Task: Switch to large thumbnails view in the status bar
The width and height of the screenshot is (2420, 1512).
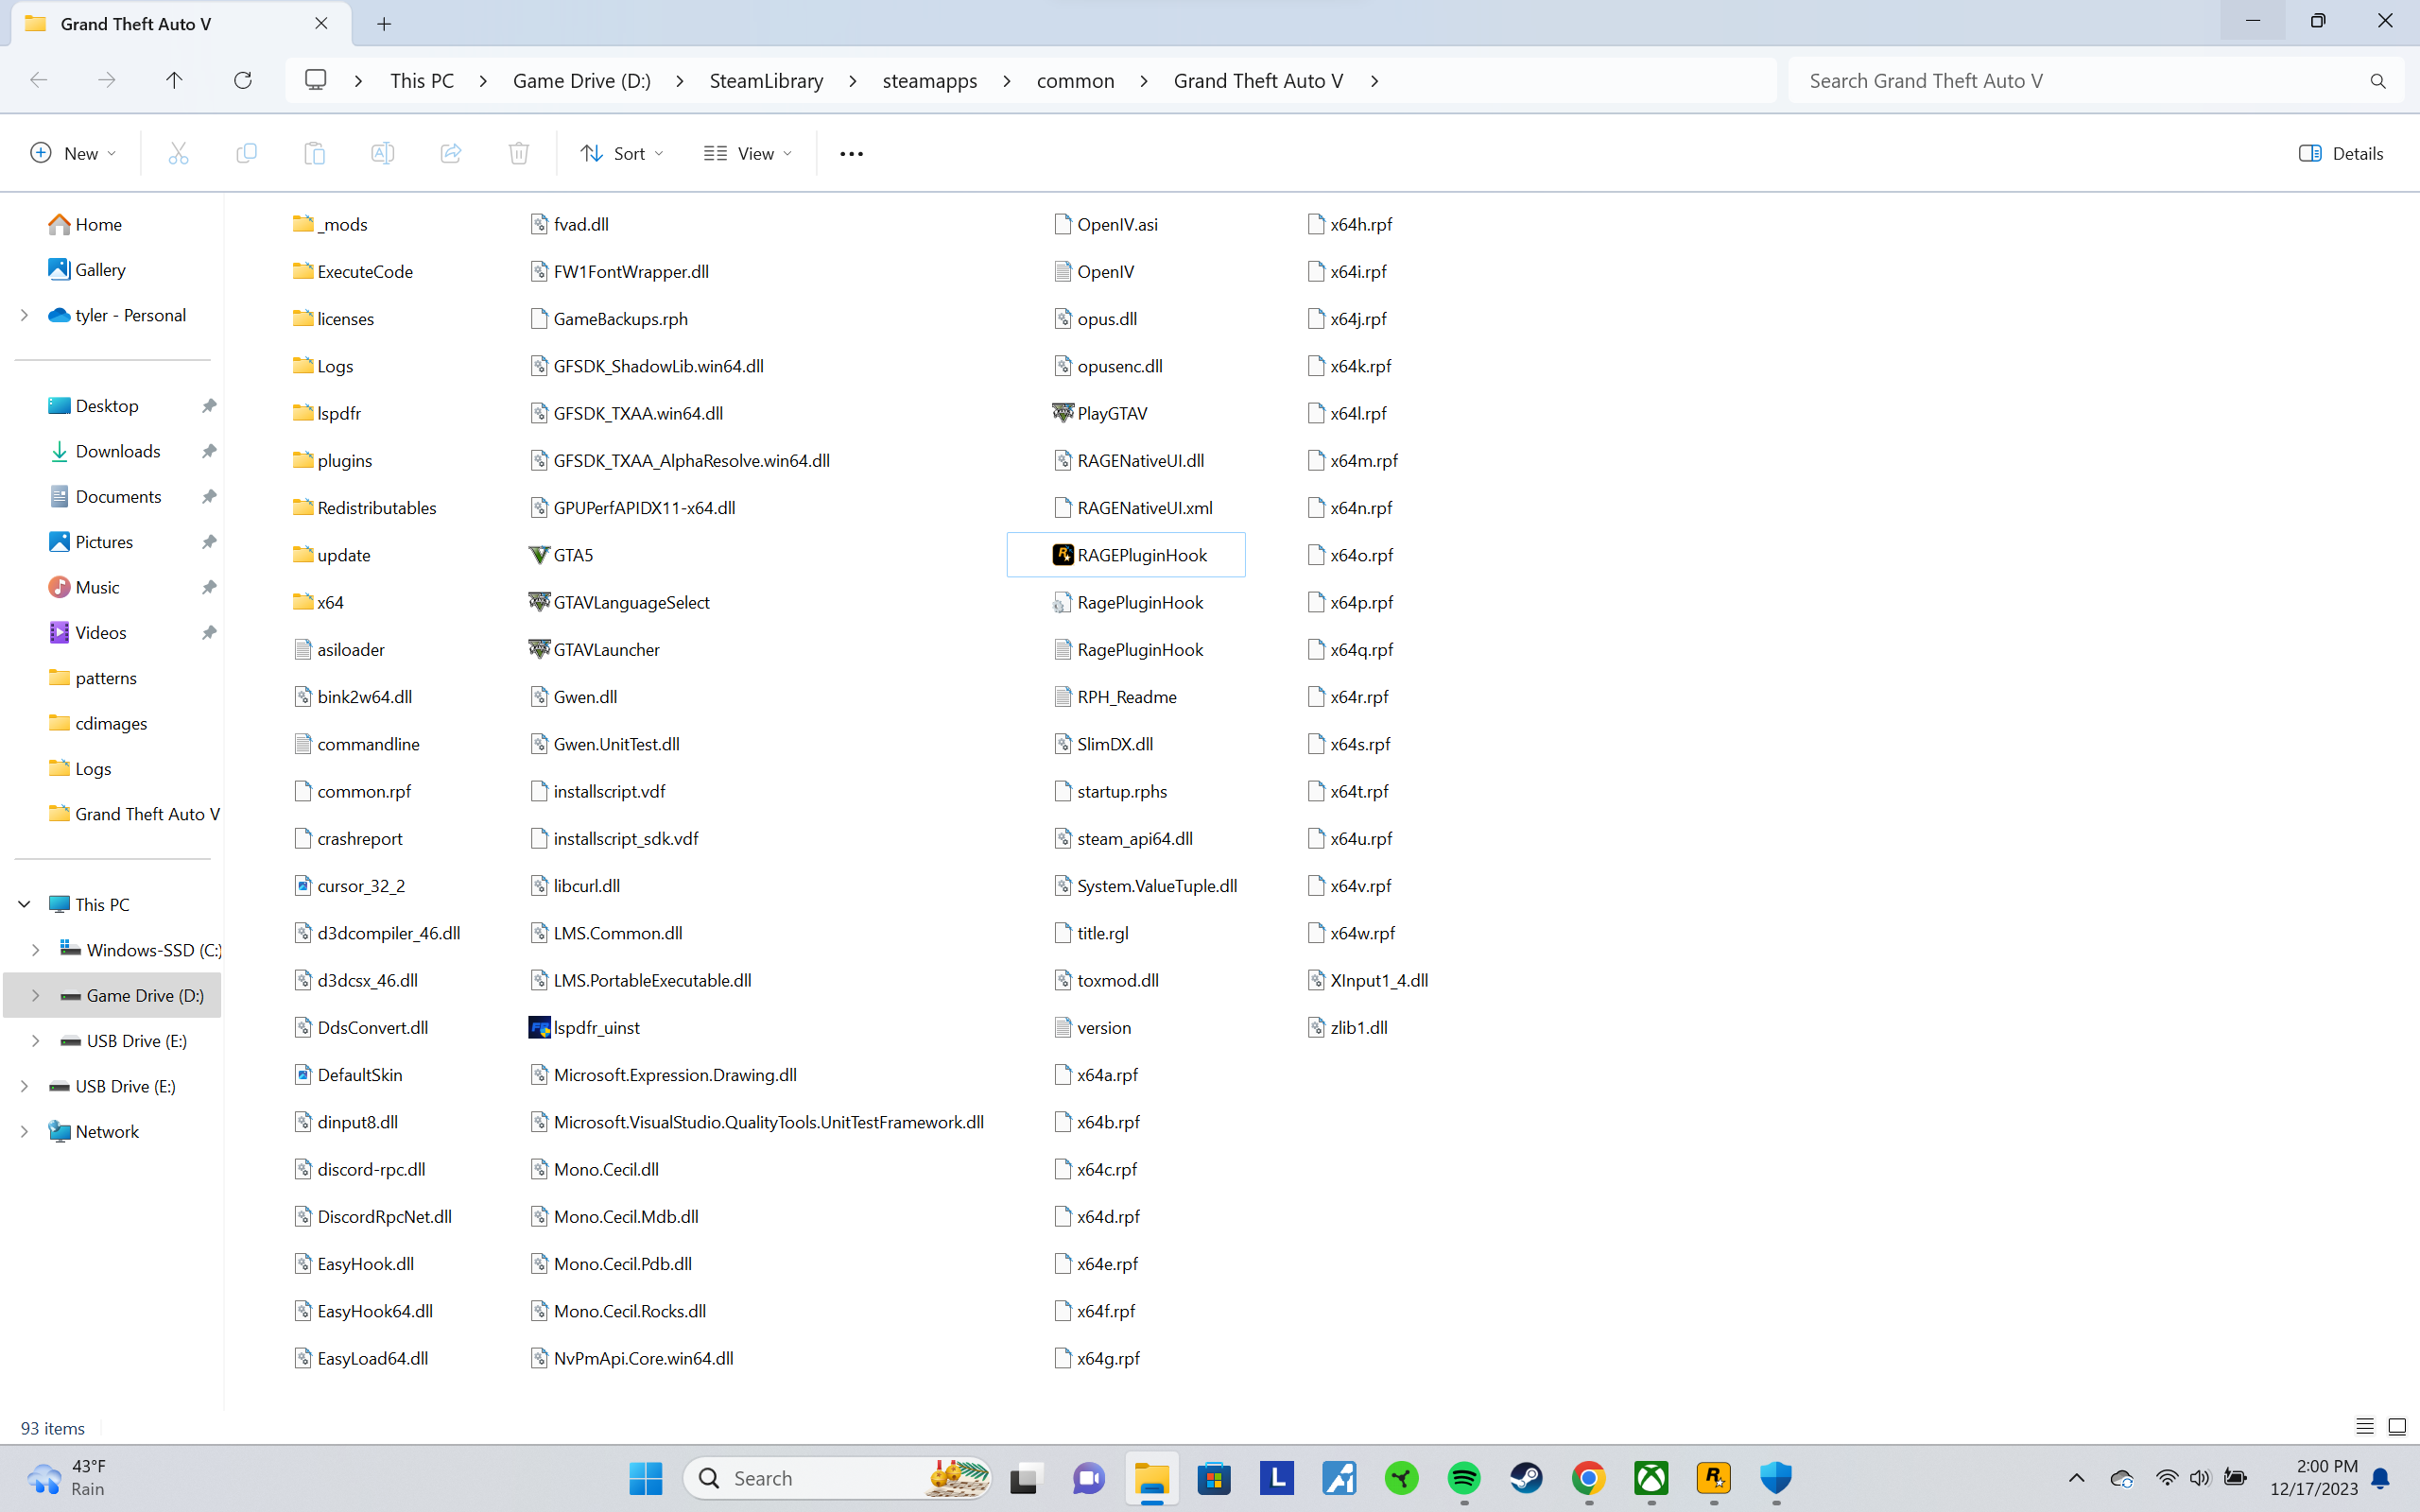Action: (2397, 1427)
